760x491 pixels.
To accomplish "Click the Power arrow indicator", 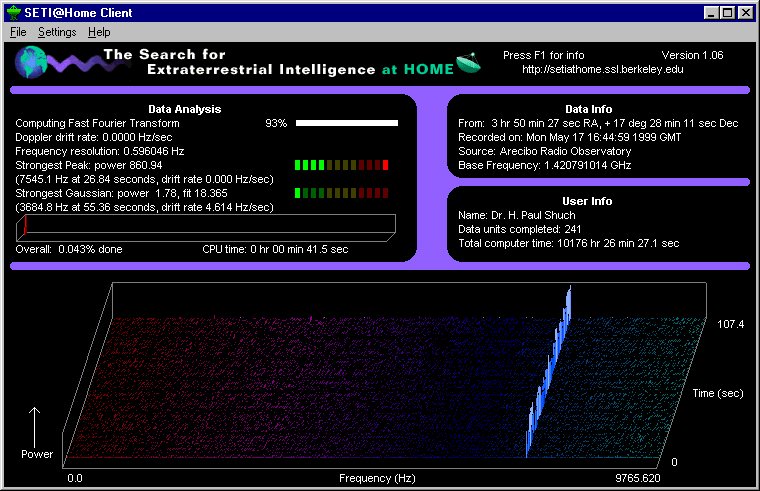I will click(x=34, y=427).
